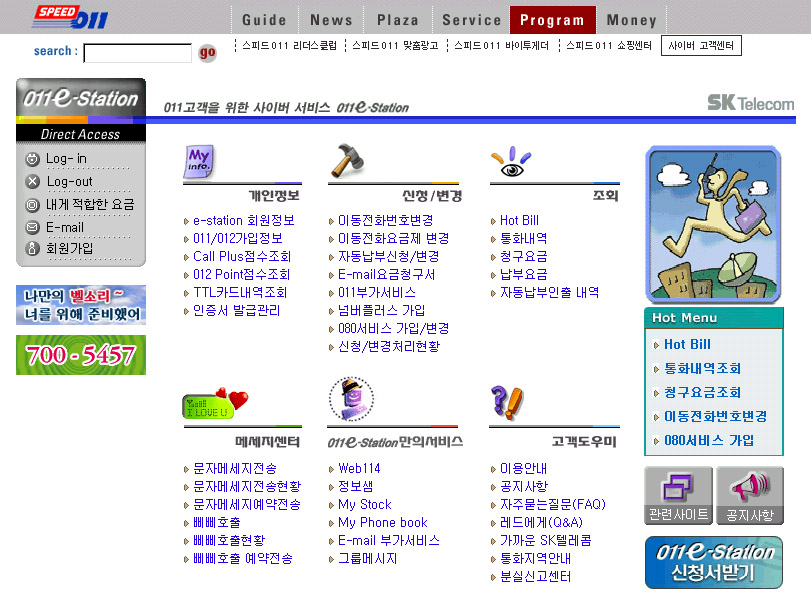This screenshot has width=811, height=601.
Task: Open 자주묻는질문(FAQ) link
Action: tap(552, 504)
